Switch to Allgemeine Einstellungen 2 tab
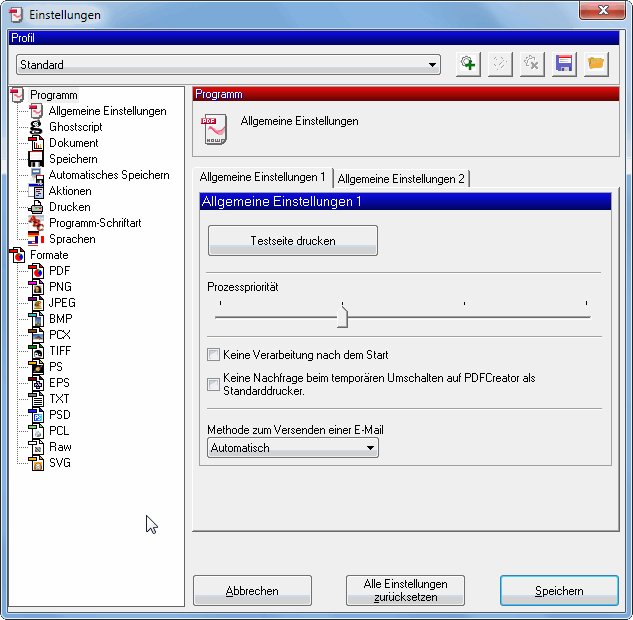The image size is (633, 620). (x=401, y=179)
